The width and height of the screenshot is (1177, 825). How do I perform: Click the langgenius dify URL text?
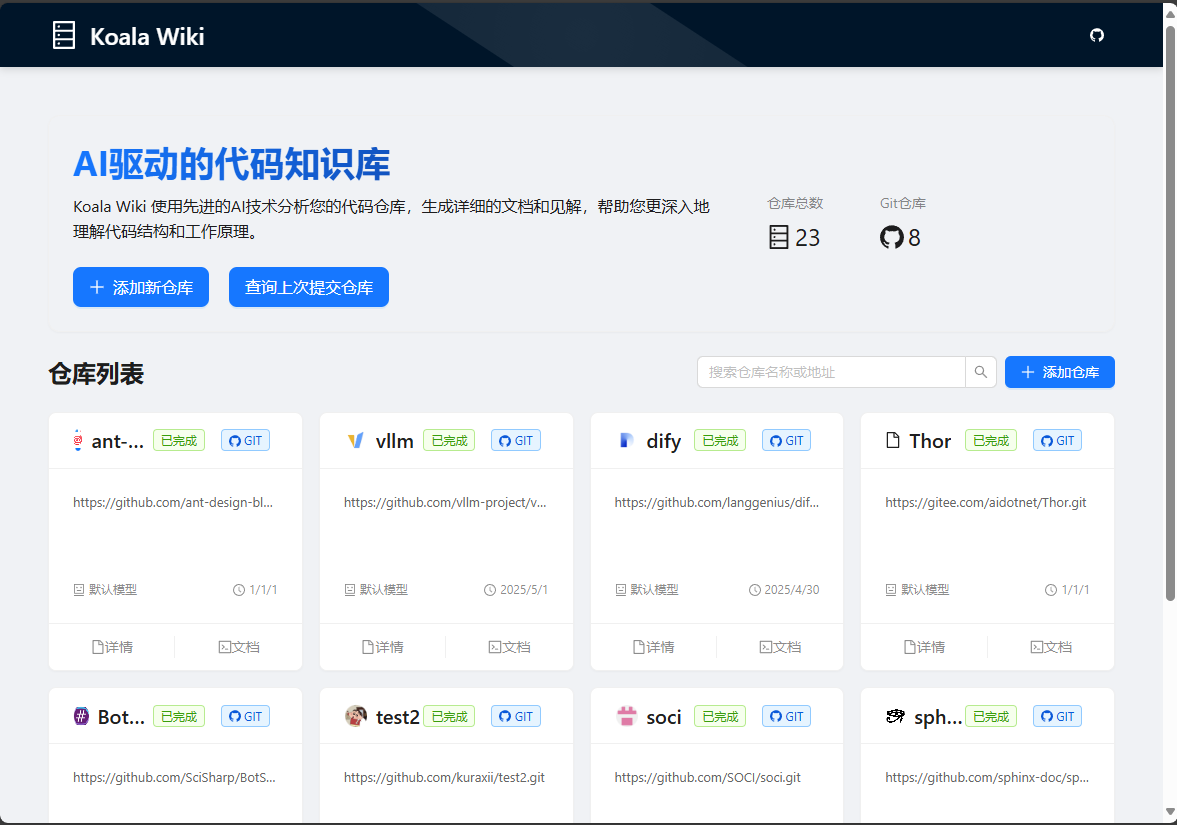[717, 502]
